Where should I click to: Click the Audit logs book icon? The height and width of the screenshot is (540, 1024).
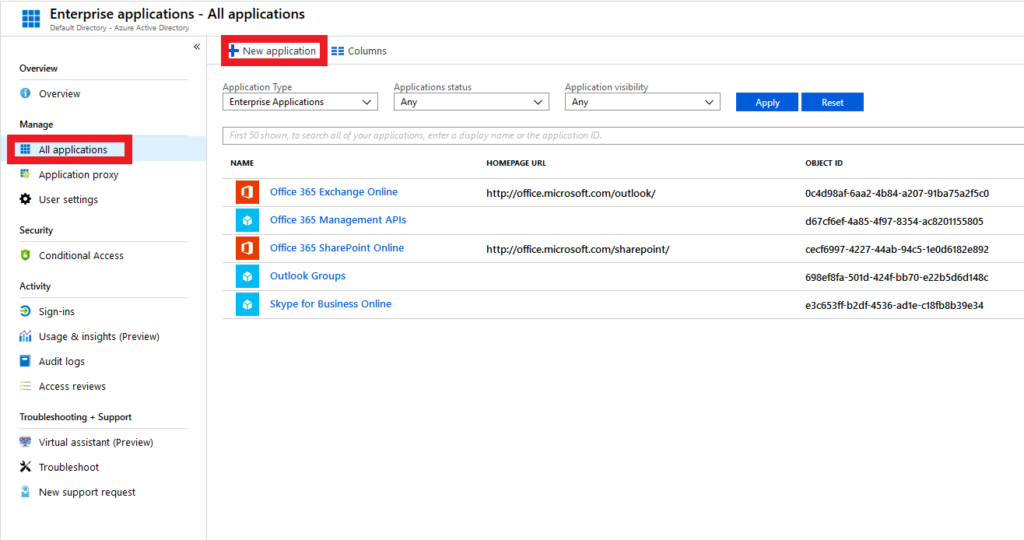(25, 361)
